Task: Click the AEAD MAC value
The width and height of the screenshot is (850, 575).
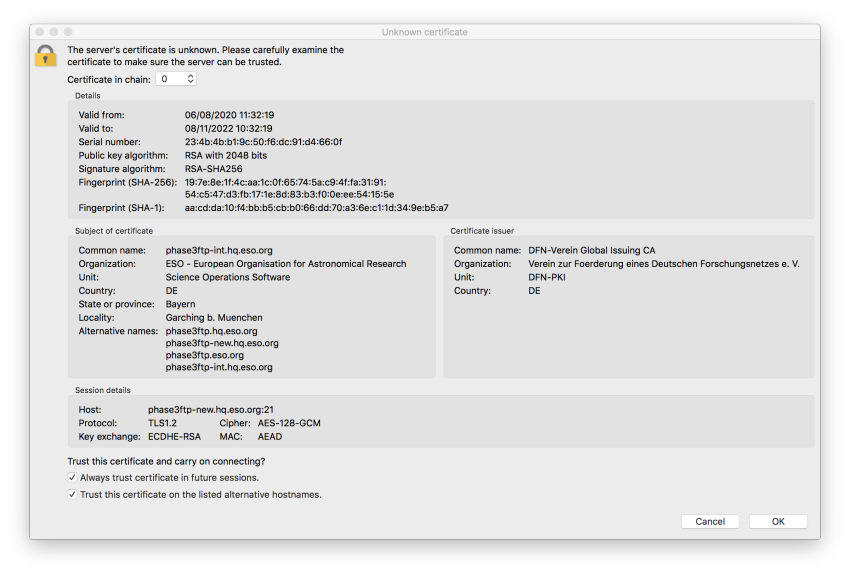Action: [x=270, y=437]
